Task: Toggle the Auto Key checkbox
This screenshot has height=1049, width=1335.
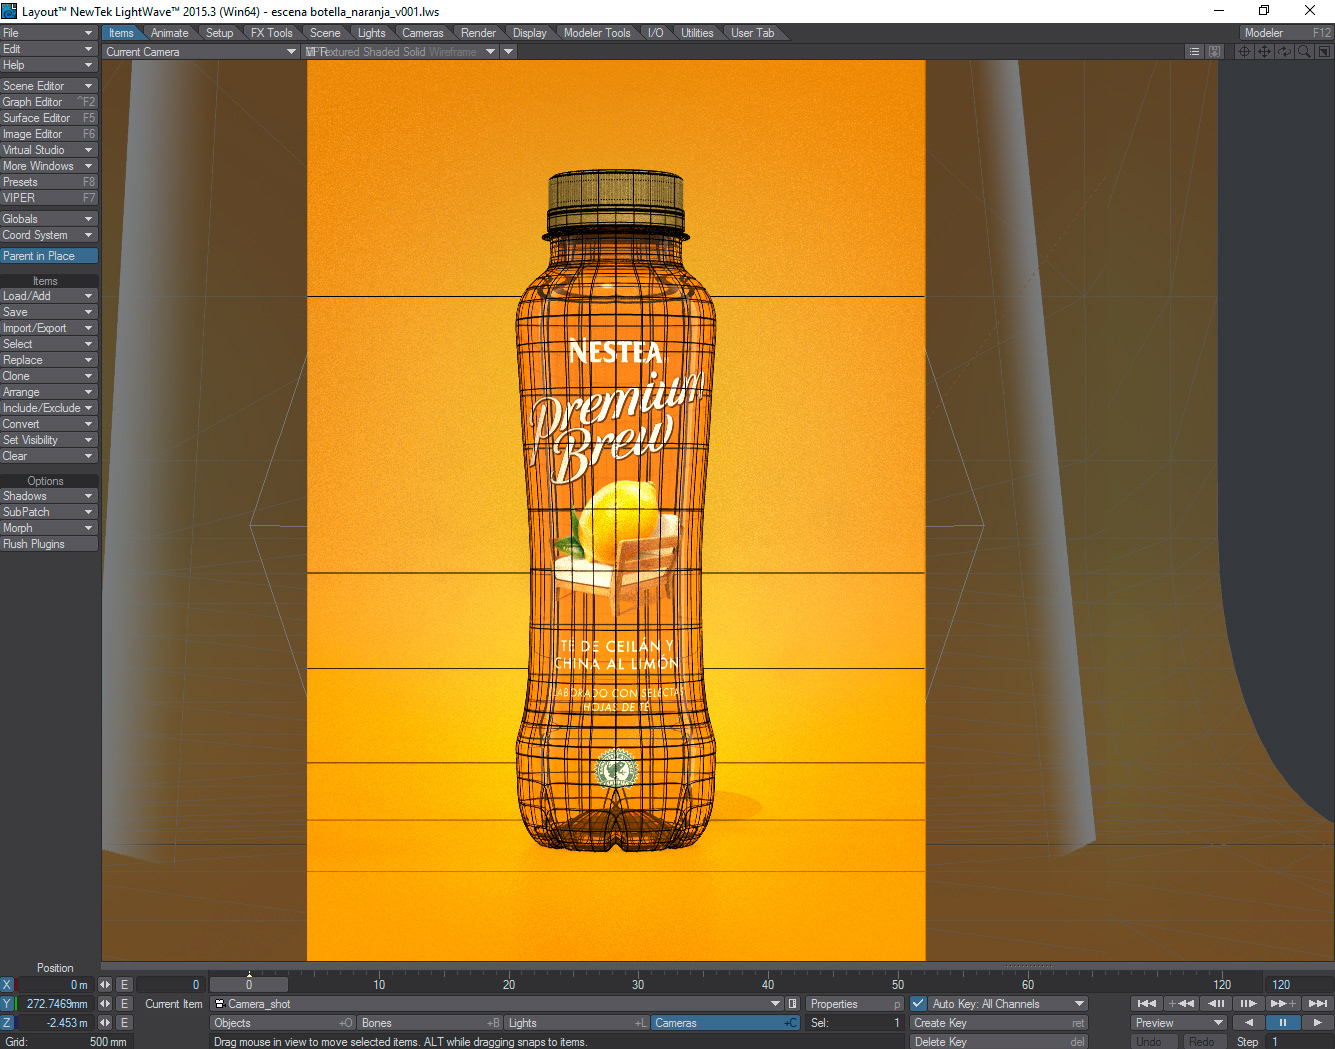Action: pos(918,1004)
